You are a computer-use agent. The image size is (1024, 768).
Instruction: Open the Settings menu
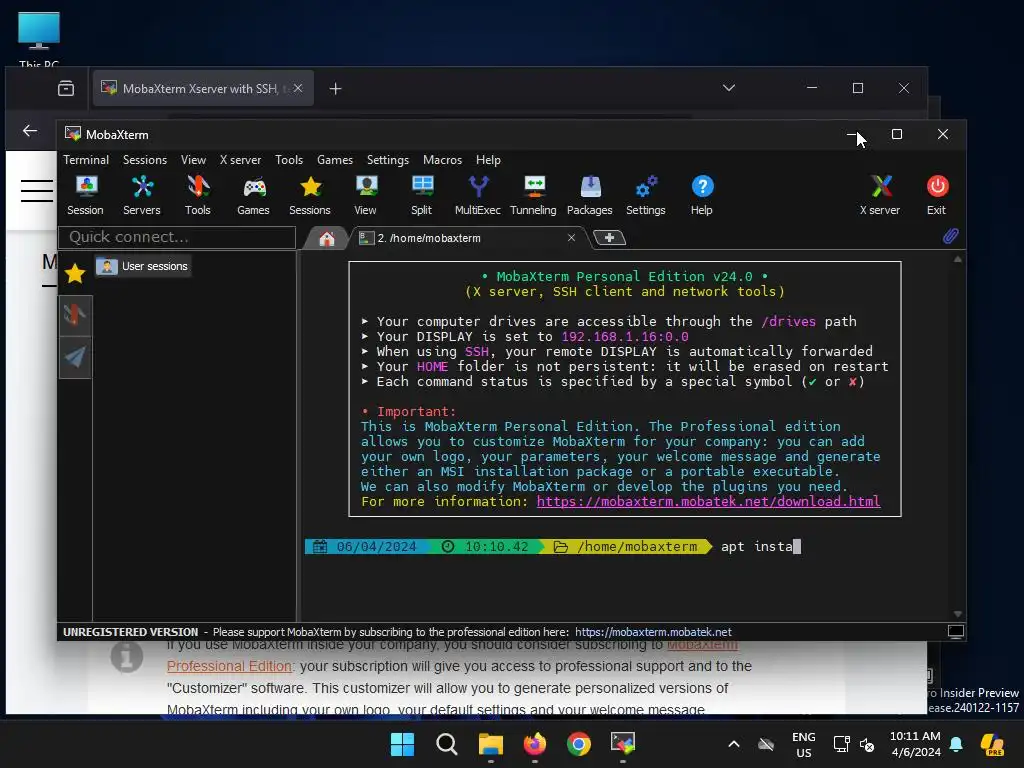388,160
